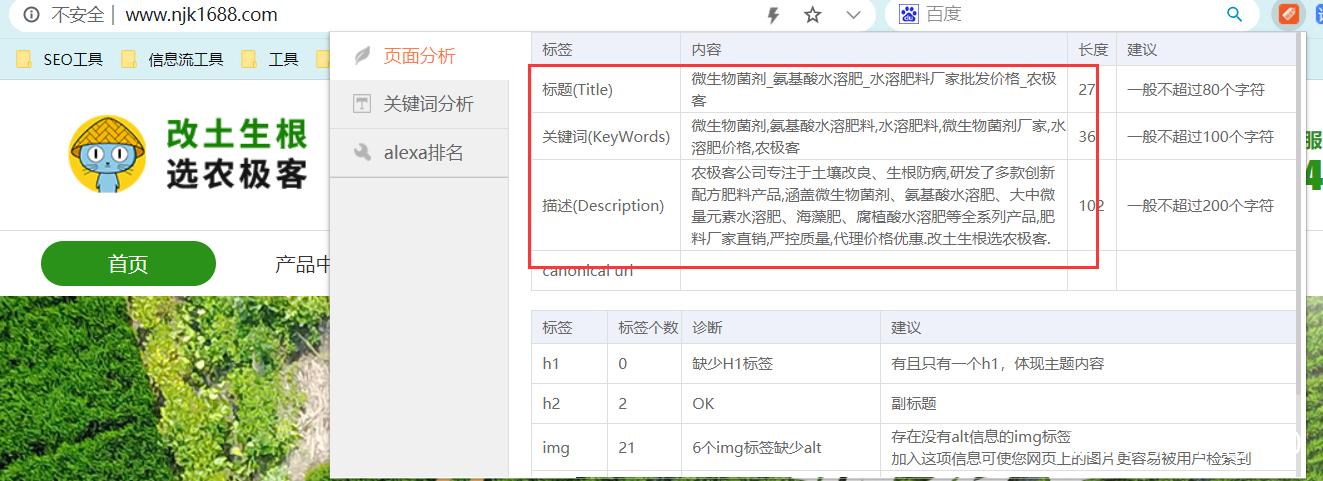1323x481 pixels.
Task: Click the length value 36
Action: 1087,136
